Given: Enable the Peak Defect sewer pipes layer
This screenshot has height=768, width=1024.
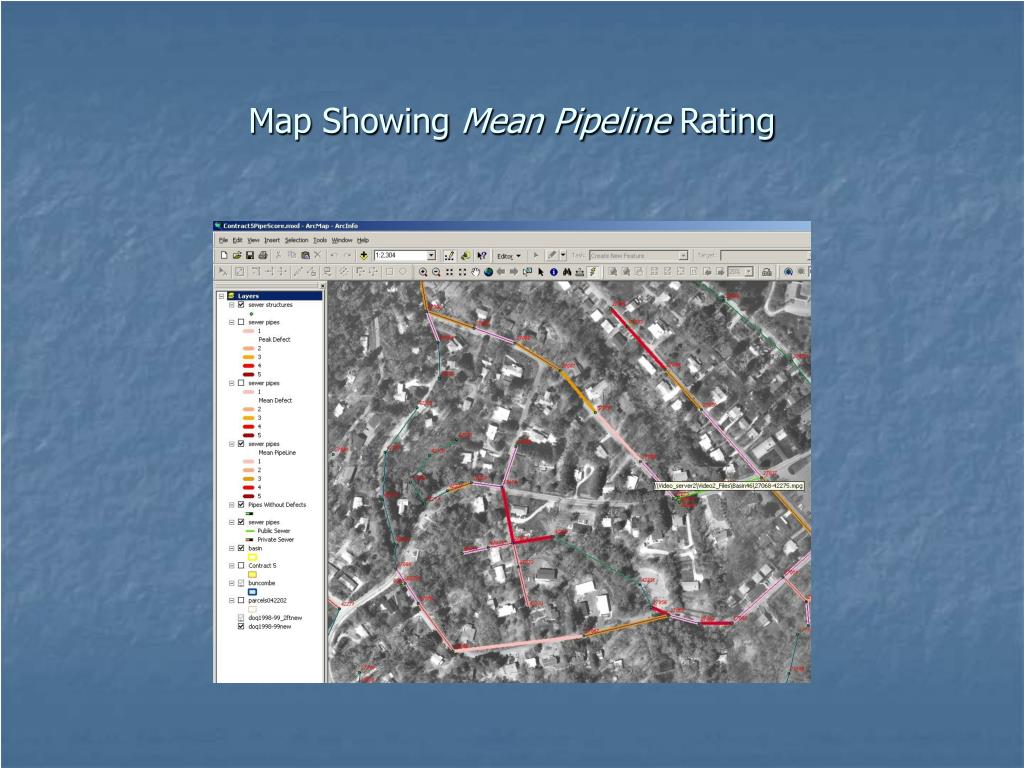Looking at the screenshot, I should (241, 323).
